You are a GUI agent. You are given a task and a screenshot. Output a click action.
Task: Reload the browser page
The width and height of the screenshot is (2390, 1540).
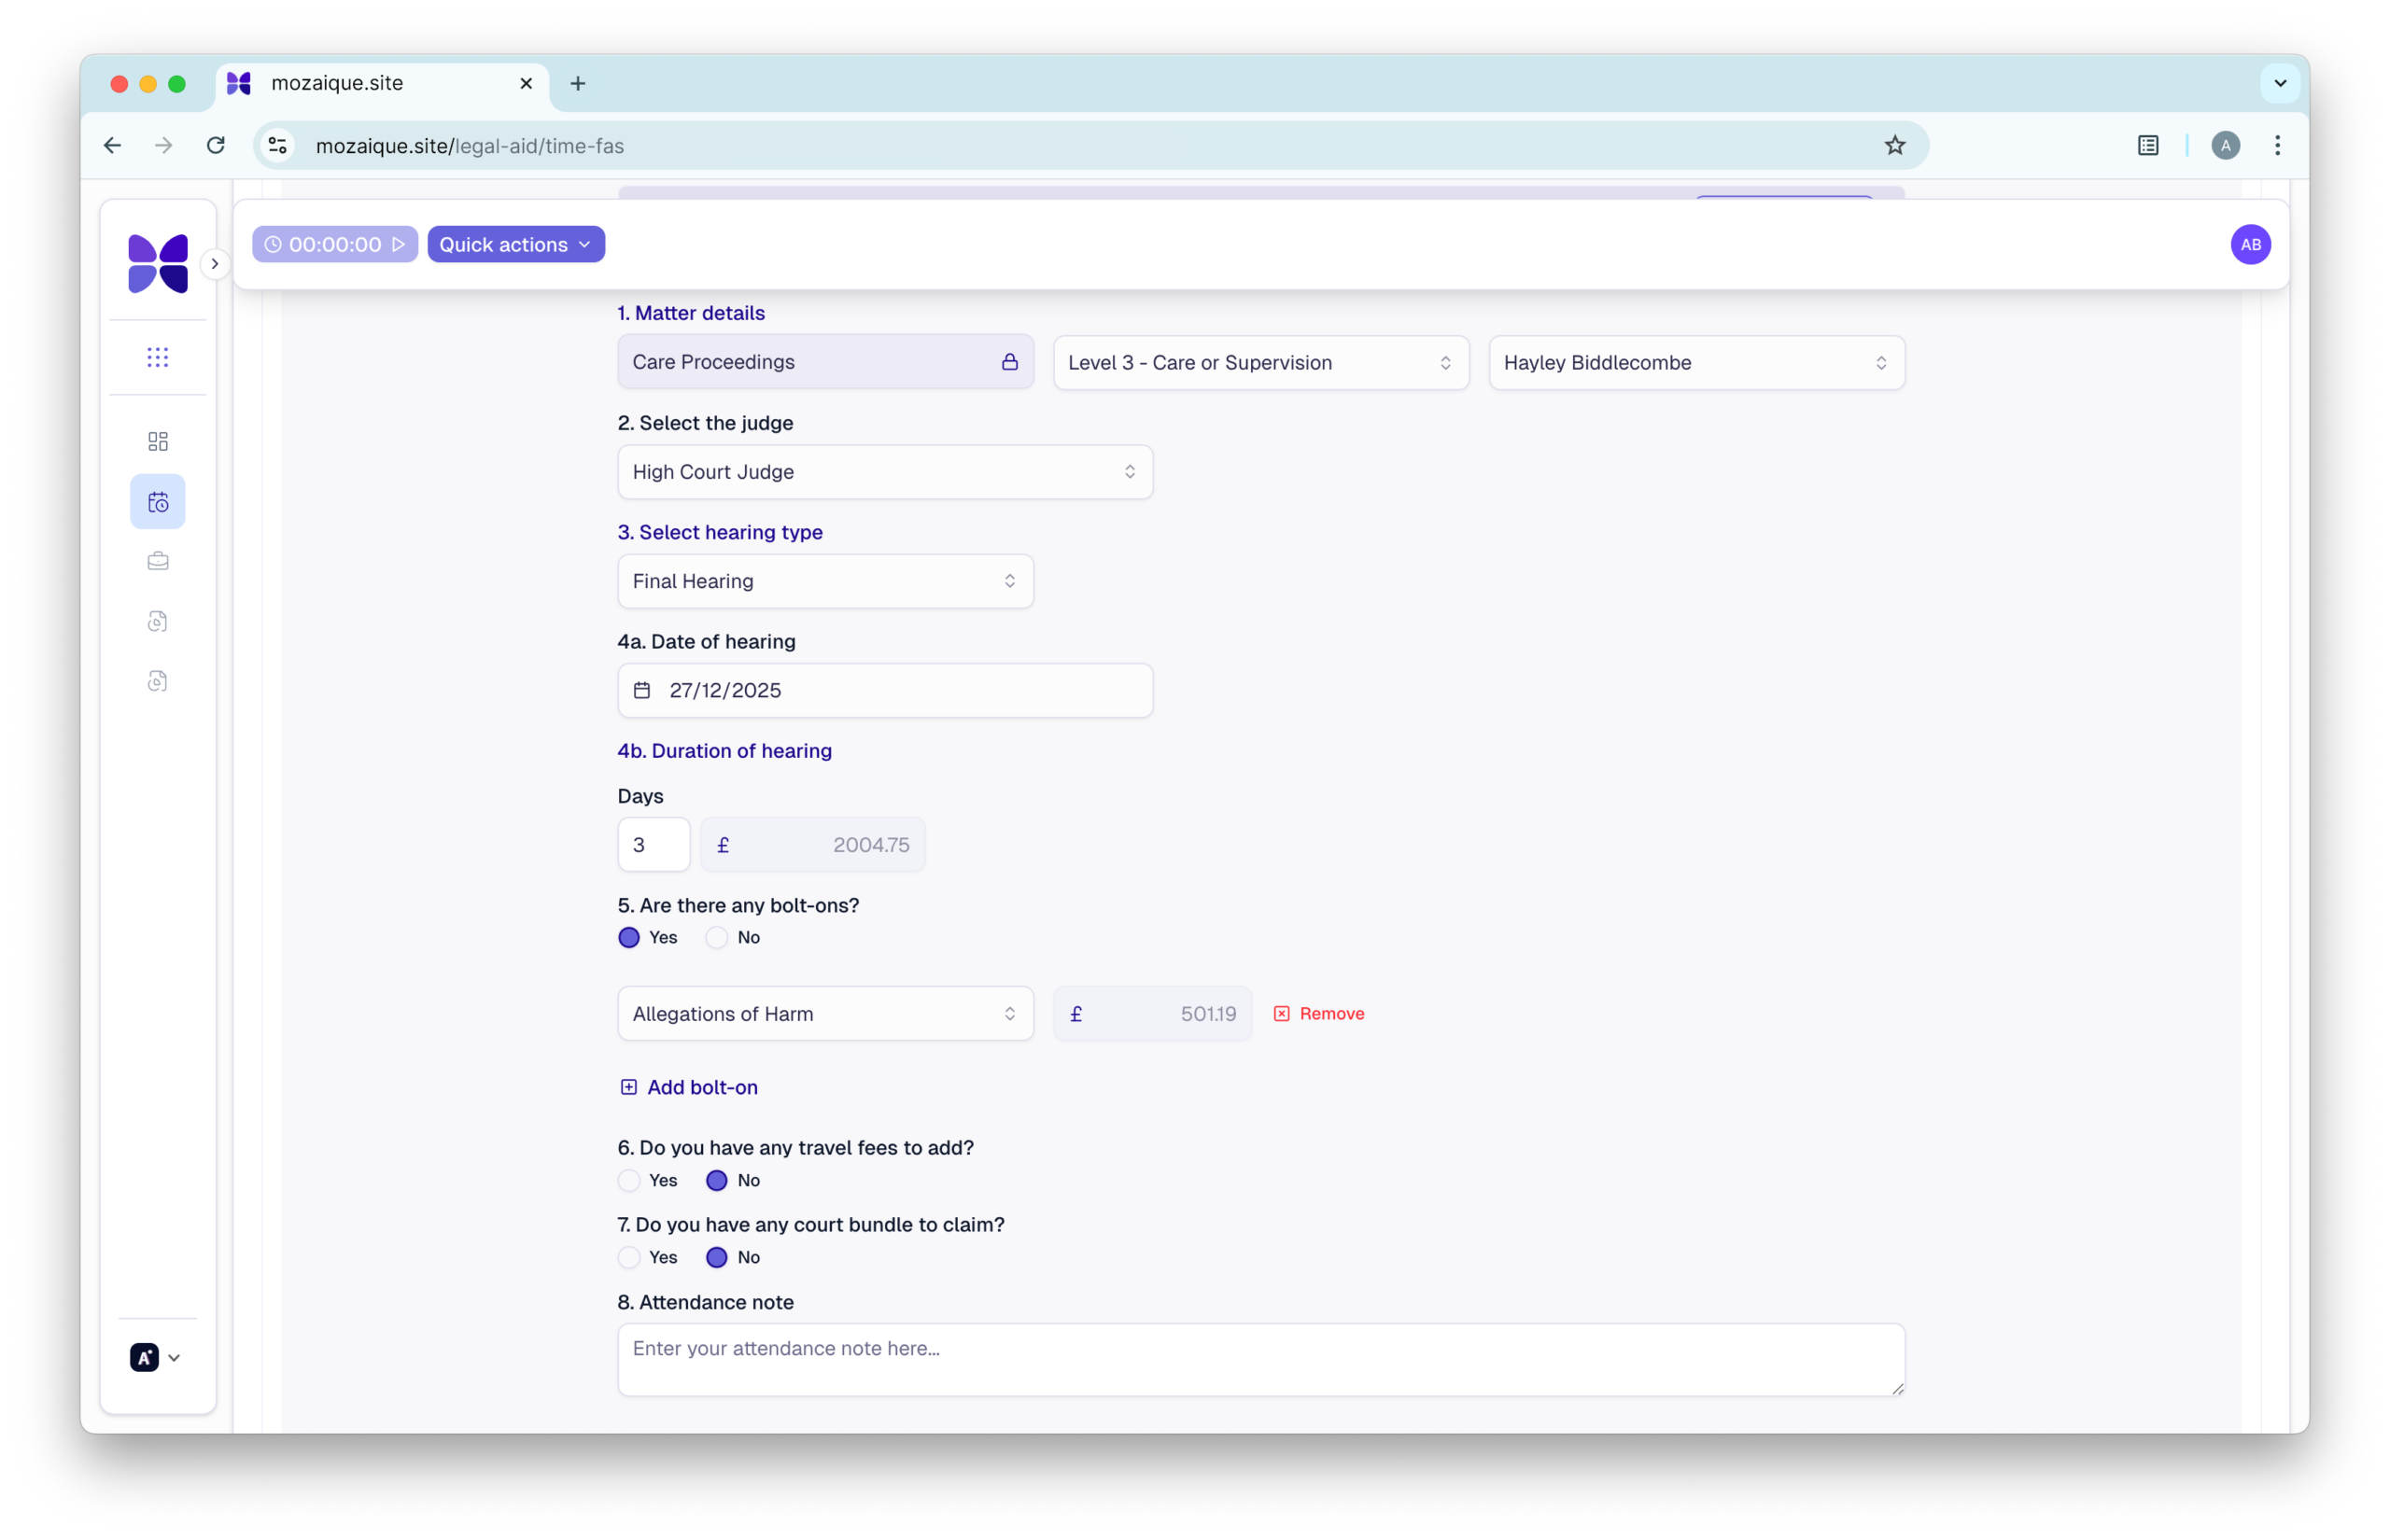pos(215,145)
